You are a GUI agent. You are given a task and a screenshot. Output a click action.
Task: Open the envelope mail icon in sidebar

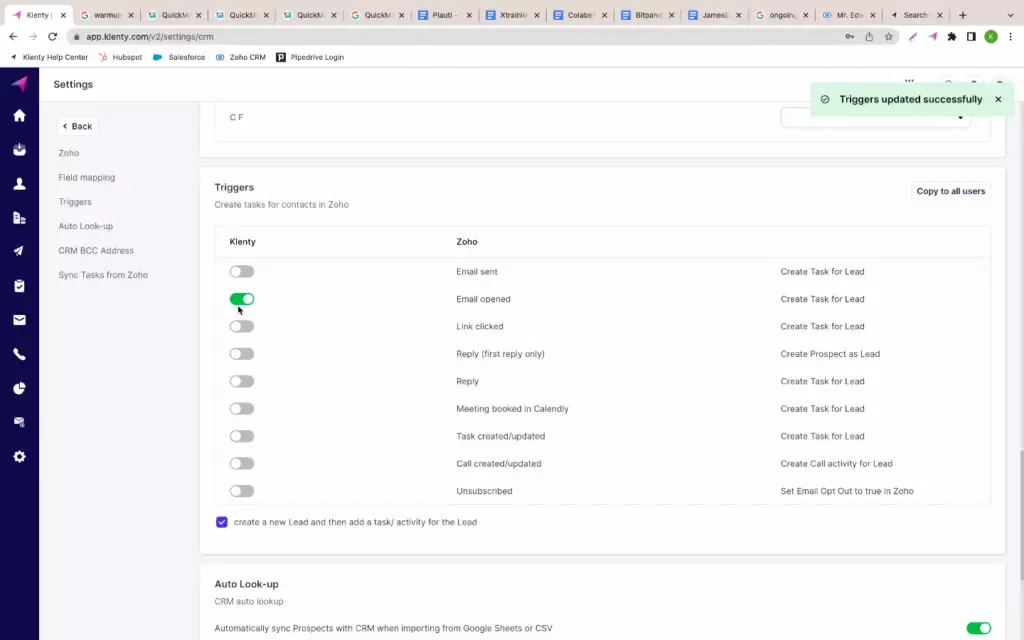19,320
